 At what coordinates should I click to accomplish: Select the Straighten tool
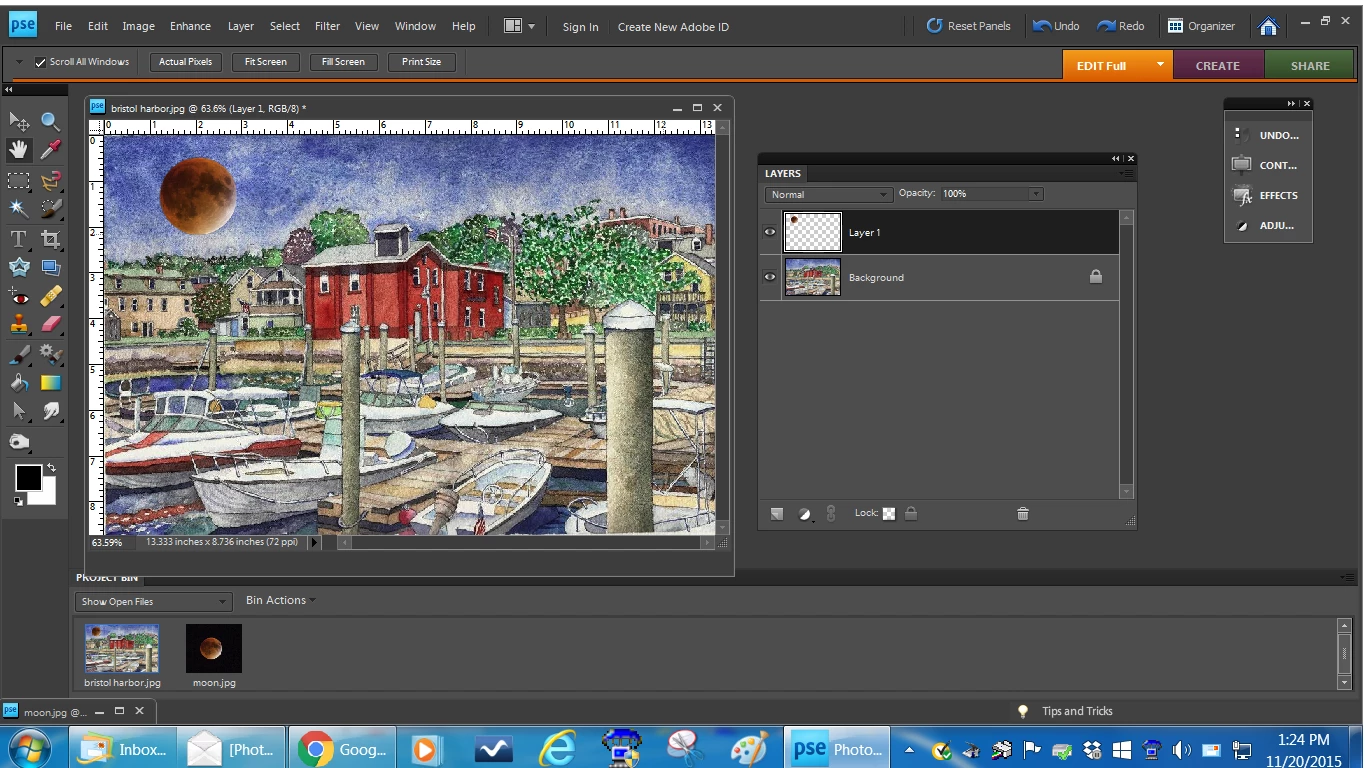[50, 267]
